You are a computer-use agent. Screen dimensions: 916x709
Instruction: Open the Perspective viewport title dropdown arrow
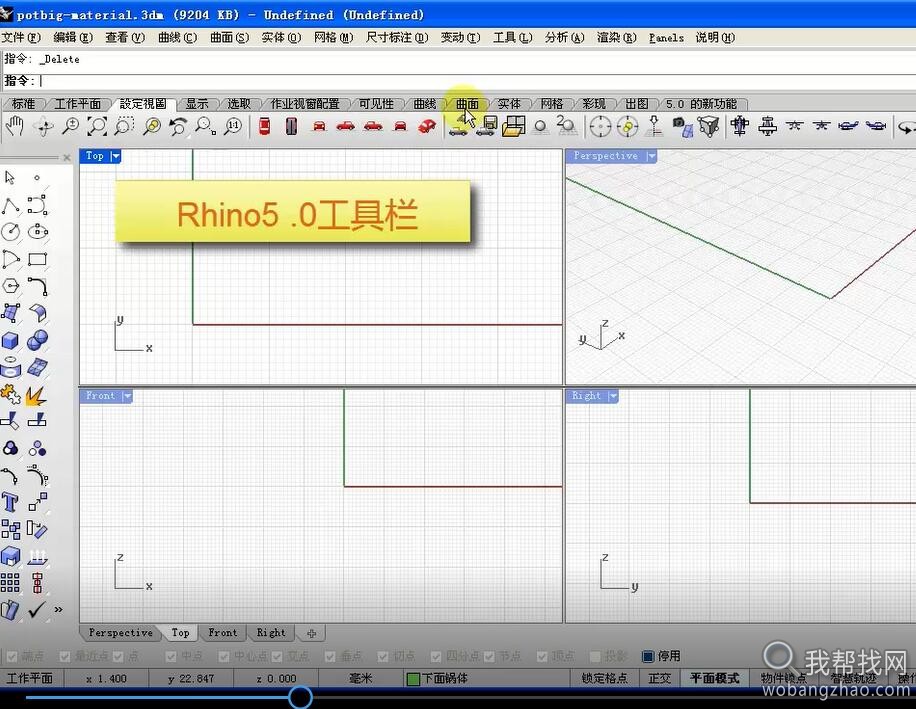(651, 156)
